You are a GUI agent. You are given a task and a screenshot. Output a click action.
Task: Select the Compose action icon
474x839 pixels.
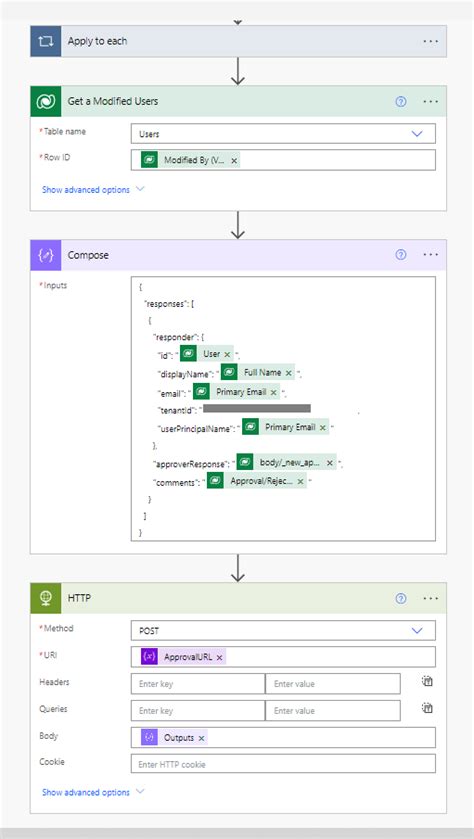(45, 255)
